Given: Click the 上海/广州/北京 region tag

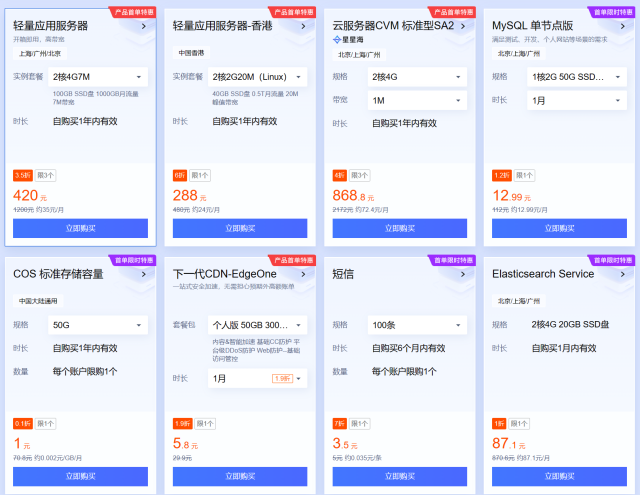Looking at the screenshot, I should pos(40,53).
